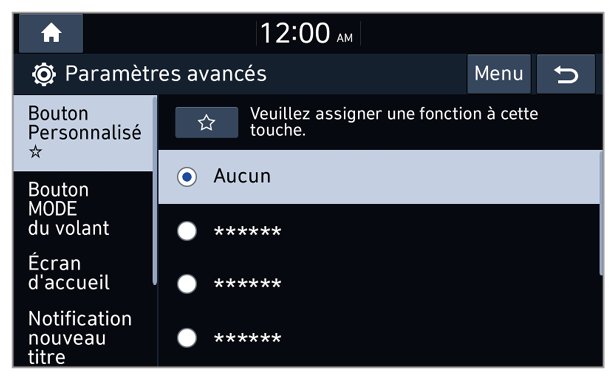The height and width of the screenshot is (378, 614).
Task: Go to the home screen icon
Action: point(51,33)
